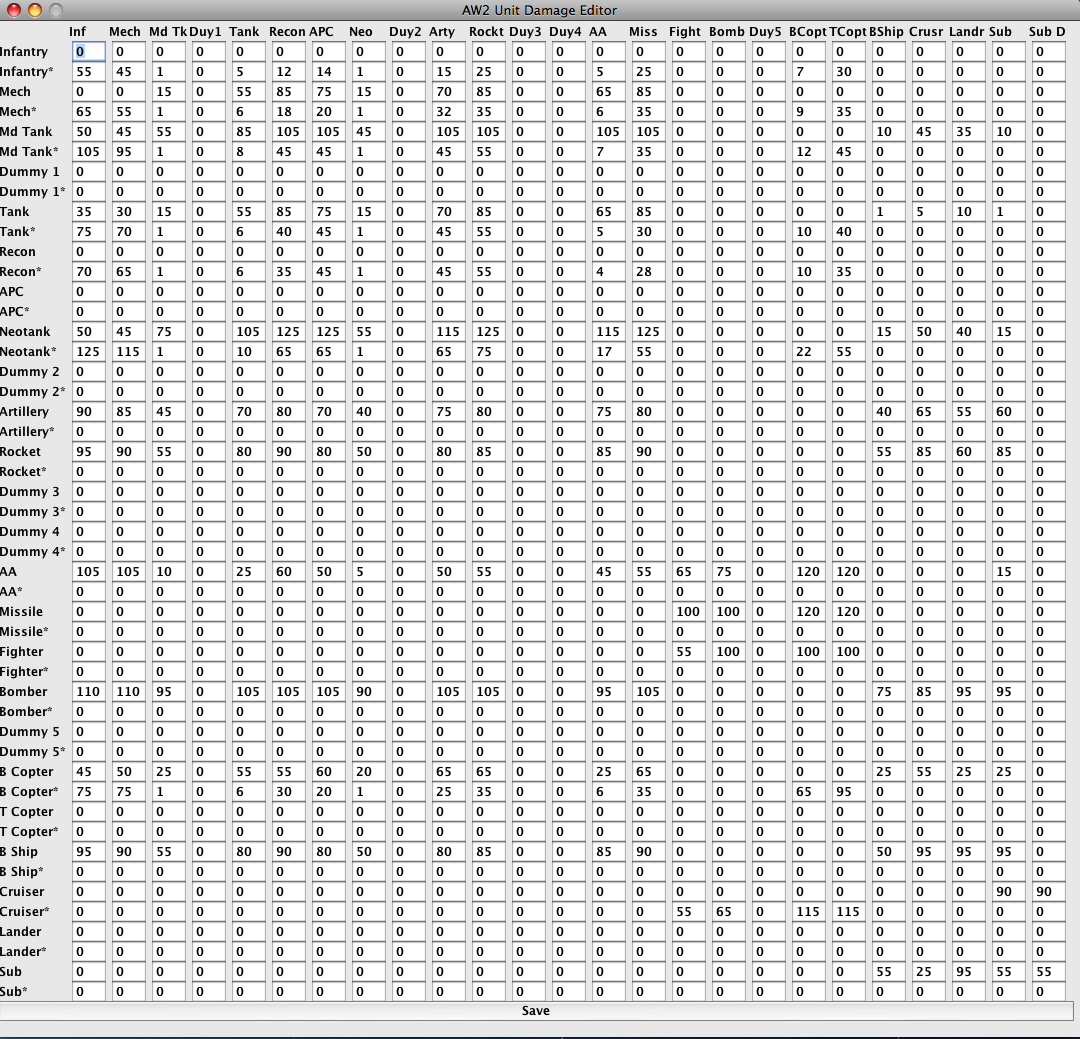Edit Dummy 1 vs Inf field
This screenshot has width=1080, height=1039.
(88, 172)
